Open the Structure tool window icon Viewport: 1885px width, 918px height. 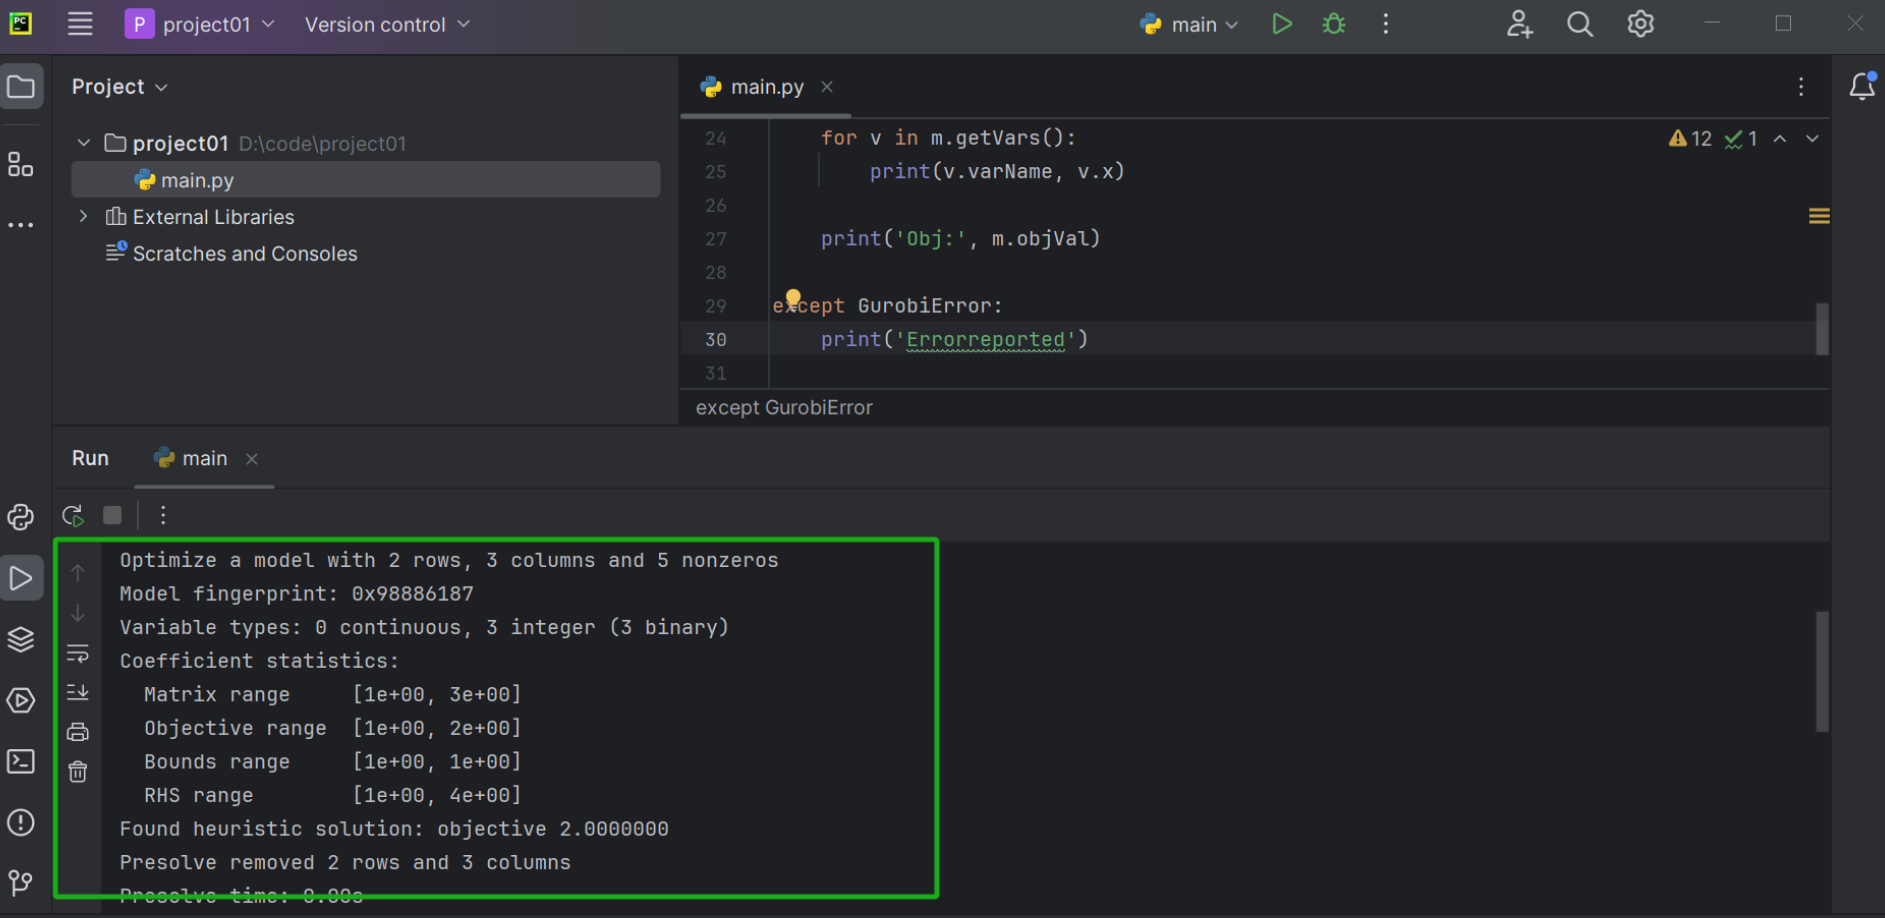(21, 164)
